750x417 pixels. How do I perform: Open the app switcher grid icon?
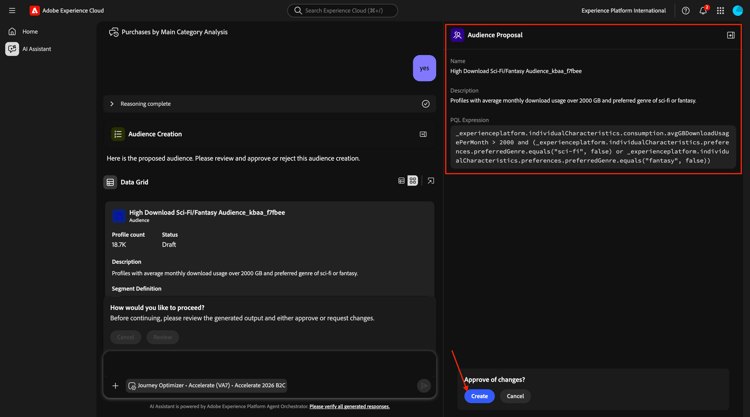point(720,11)
